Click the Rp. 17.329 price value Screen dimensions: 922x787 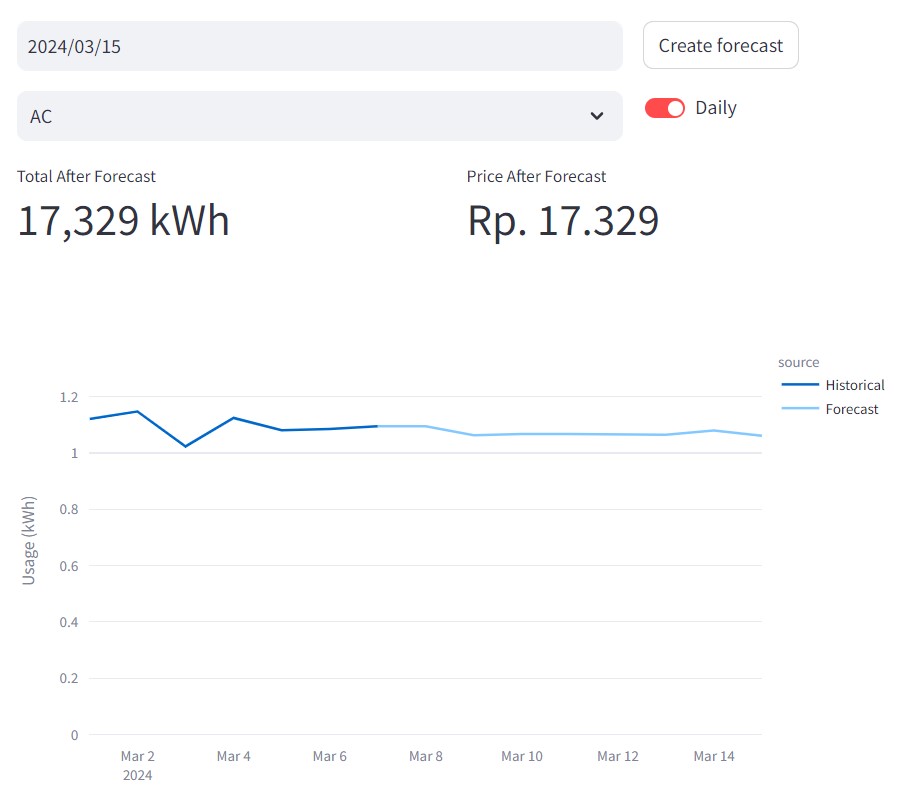pos(563,221)
